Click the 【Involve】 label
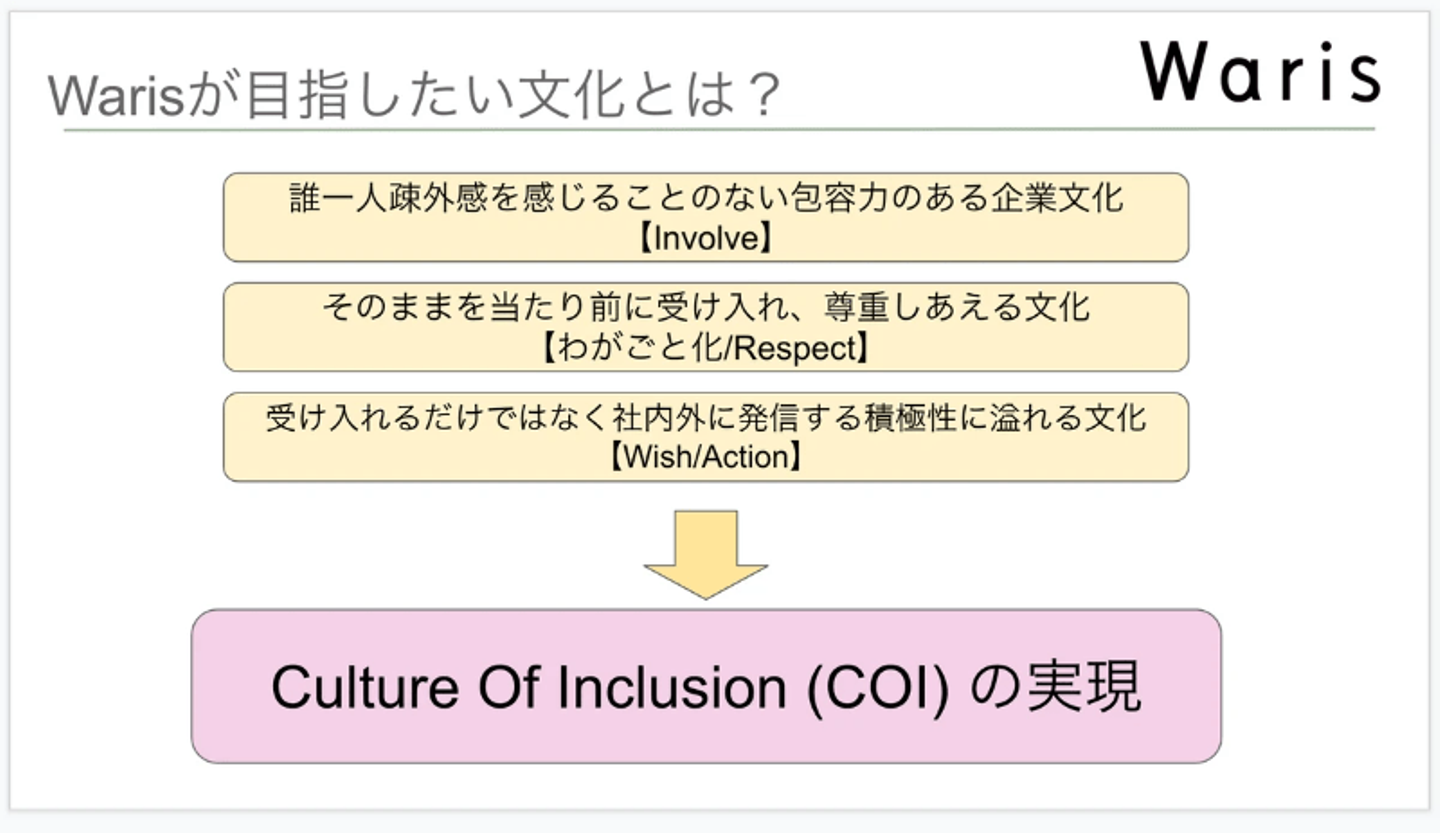Screen dimensions: 1440x833 [x=706, y=238]
